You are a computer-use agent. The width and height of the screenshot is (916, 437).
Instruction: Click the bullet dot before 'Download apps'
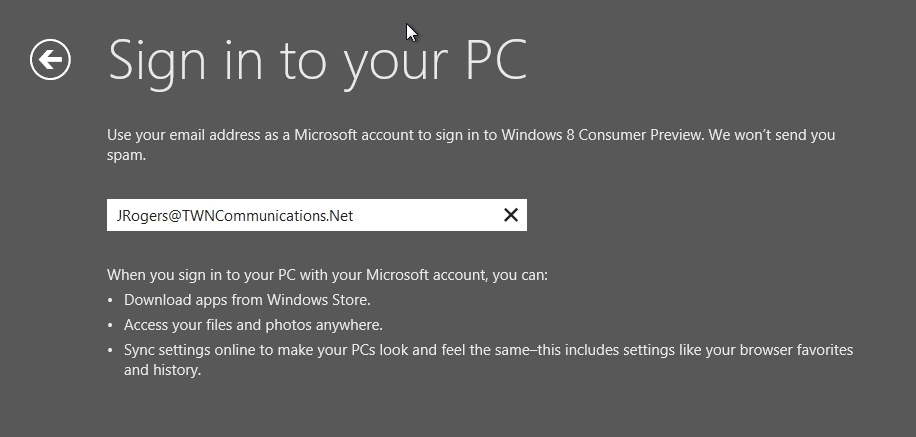[x=110, y=300]
